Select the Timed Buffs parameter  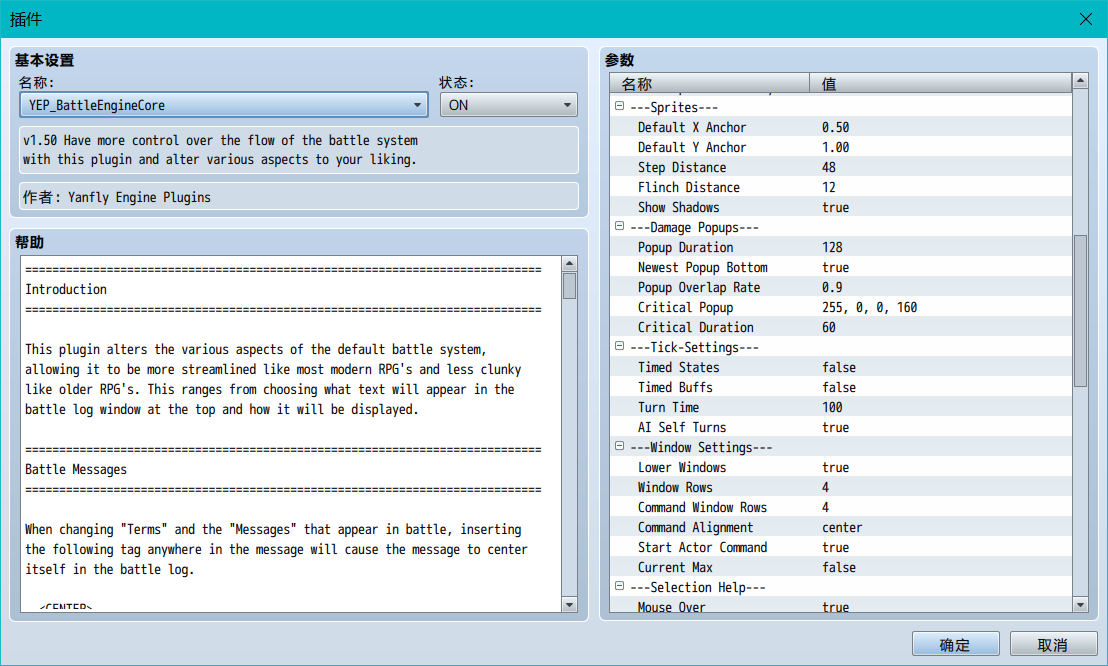coord(841,387)
